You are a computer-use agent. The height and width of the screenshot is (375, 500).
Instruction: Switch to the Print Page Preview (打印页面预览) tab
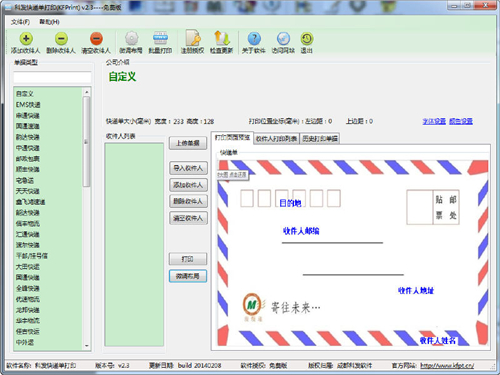[x=232, y=138]
